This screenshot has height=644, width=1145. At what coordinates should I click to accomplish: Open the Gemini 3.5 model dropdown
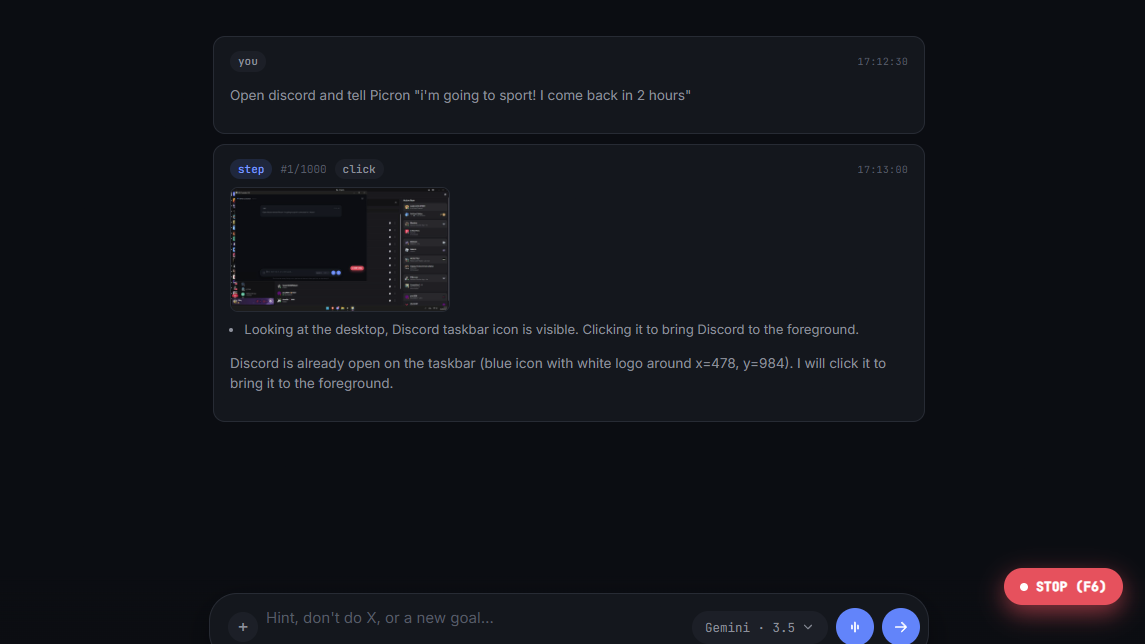(759, 627)
